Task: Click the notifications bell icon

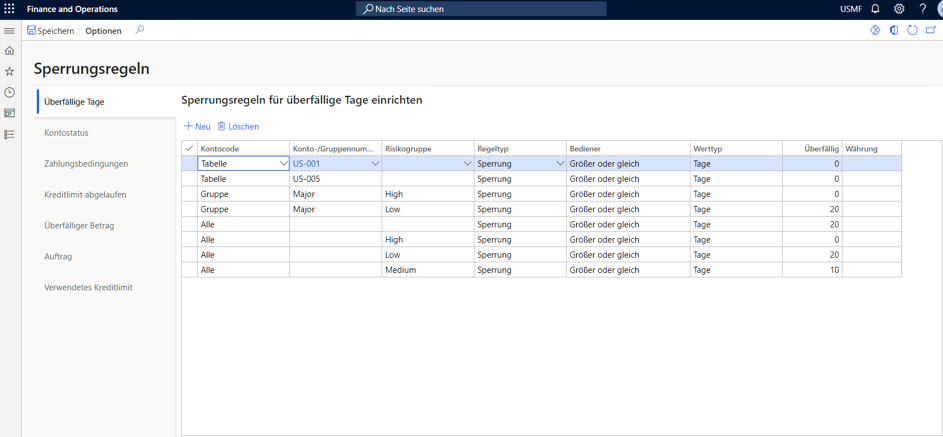Action: tap(875, 9)
